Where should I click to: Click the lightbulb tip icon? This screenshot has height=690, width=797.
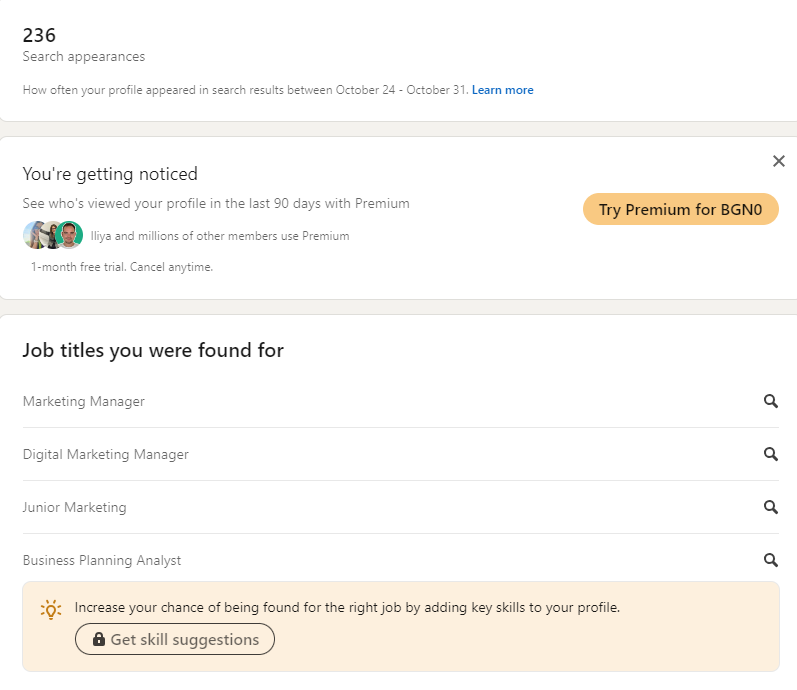click(x=51, y=609)
